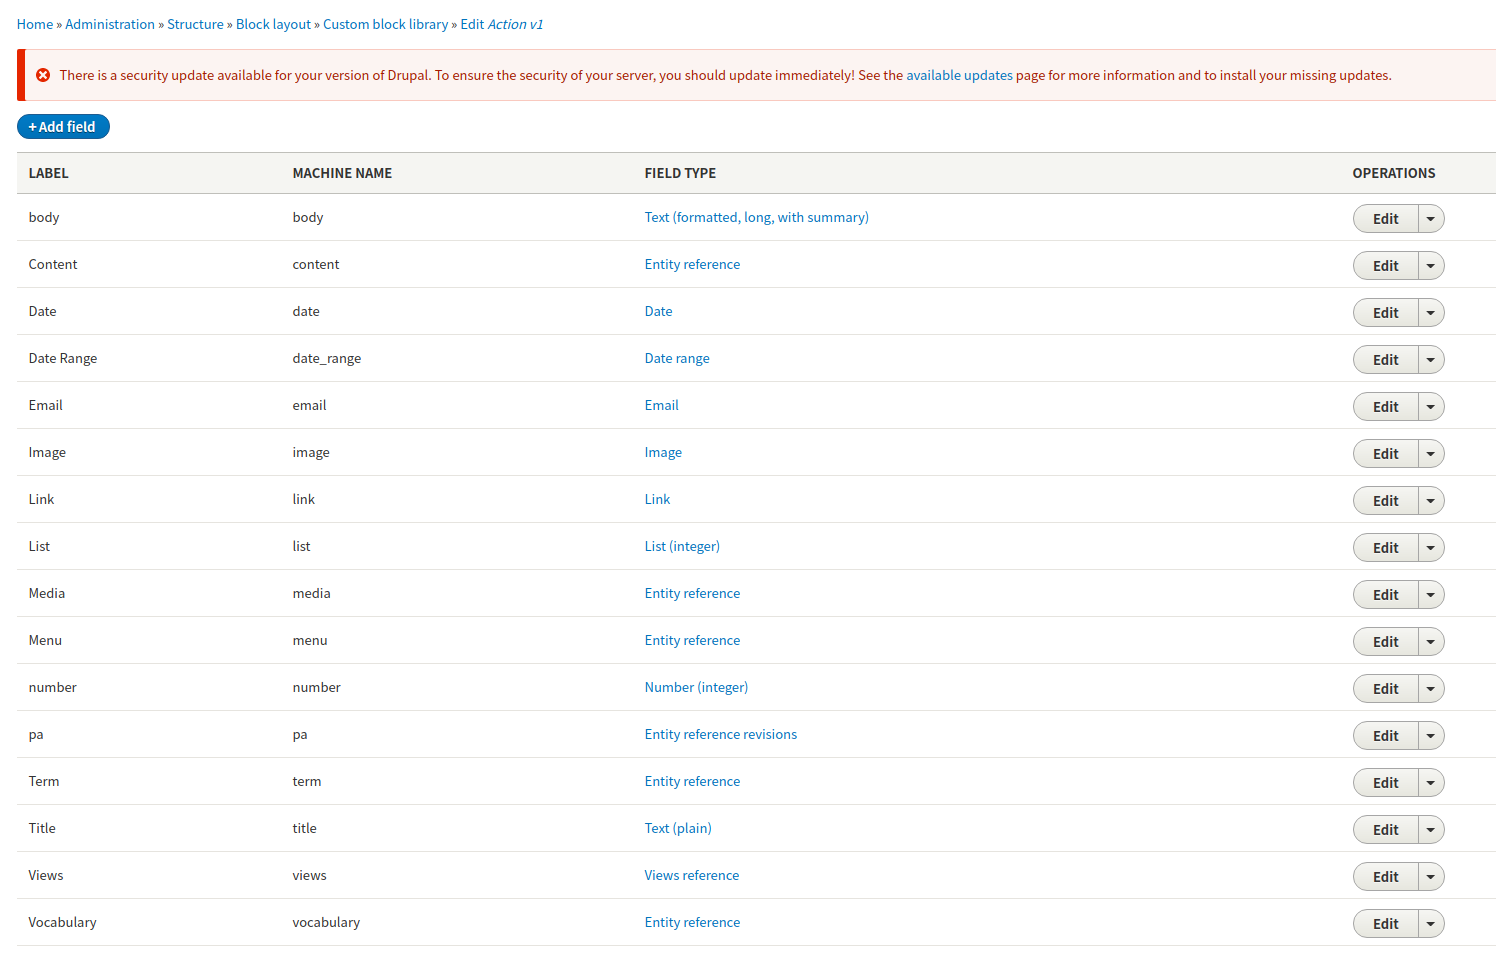Expand operations arrow for the Media row

(x=1431, y=595)
